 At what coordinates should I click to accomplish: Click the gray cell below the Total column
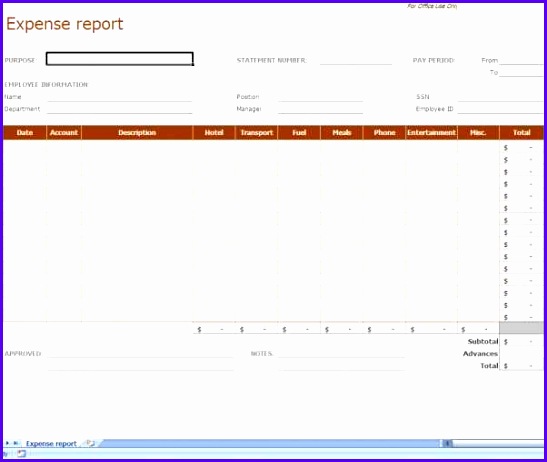coord(522,328)
